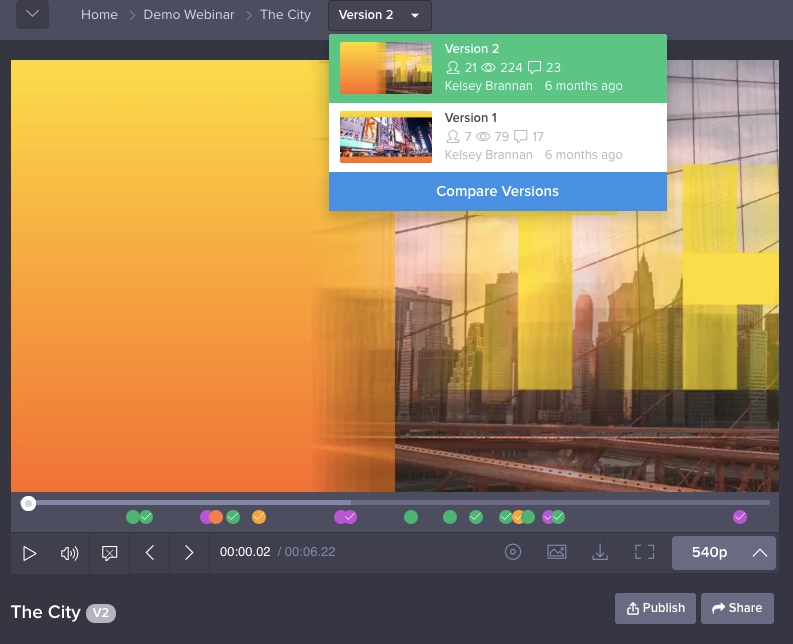Click the video progress bar
The image size is (793, 644).
395,503
